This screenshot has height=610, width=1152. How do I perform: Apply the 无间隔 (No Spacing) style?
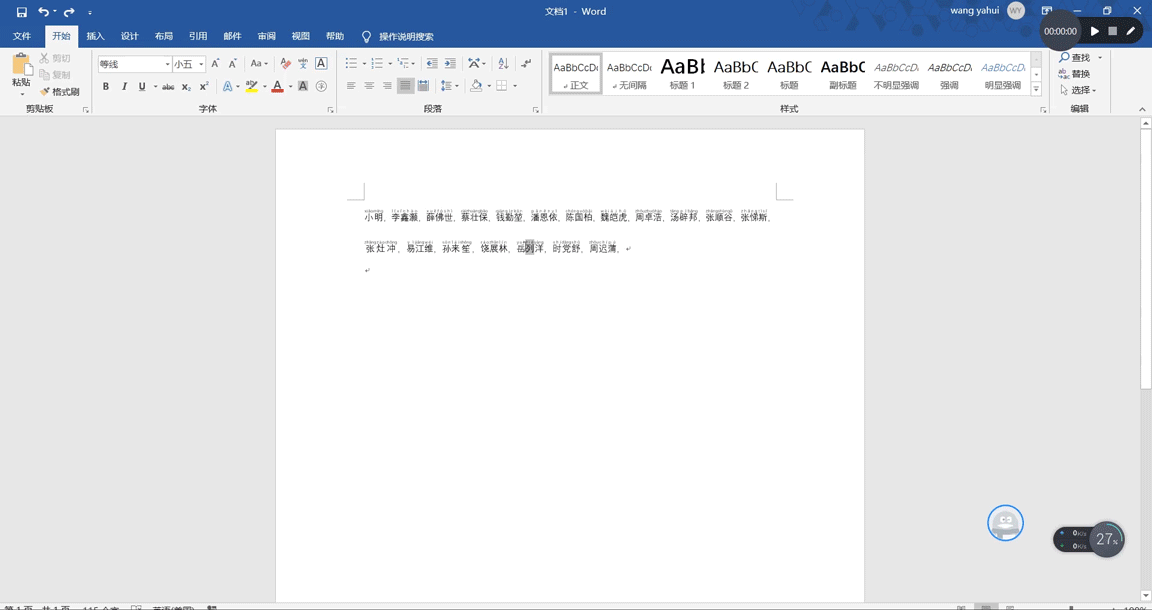coord(629,73)
